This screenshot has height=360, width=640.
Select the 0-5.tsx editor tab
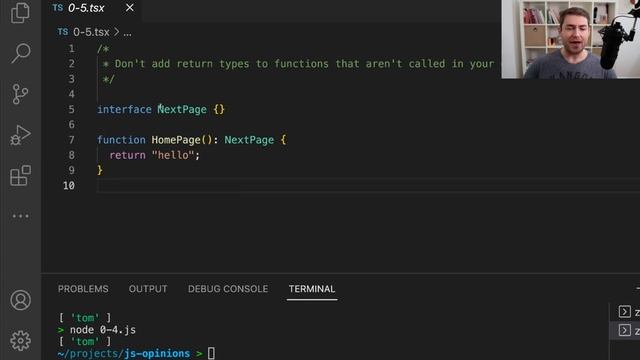pyautogui.click(x=92, y=8)
